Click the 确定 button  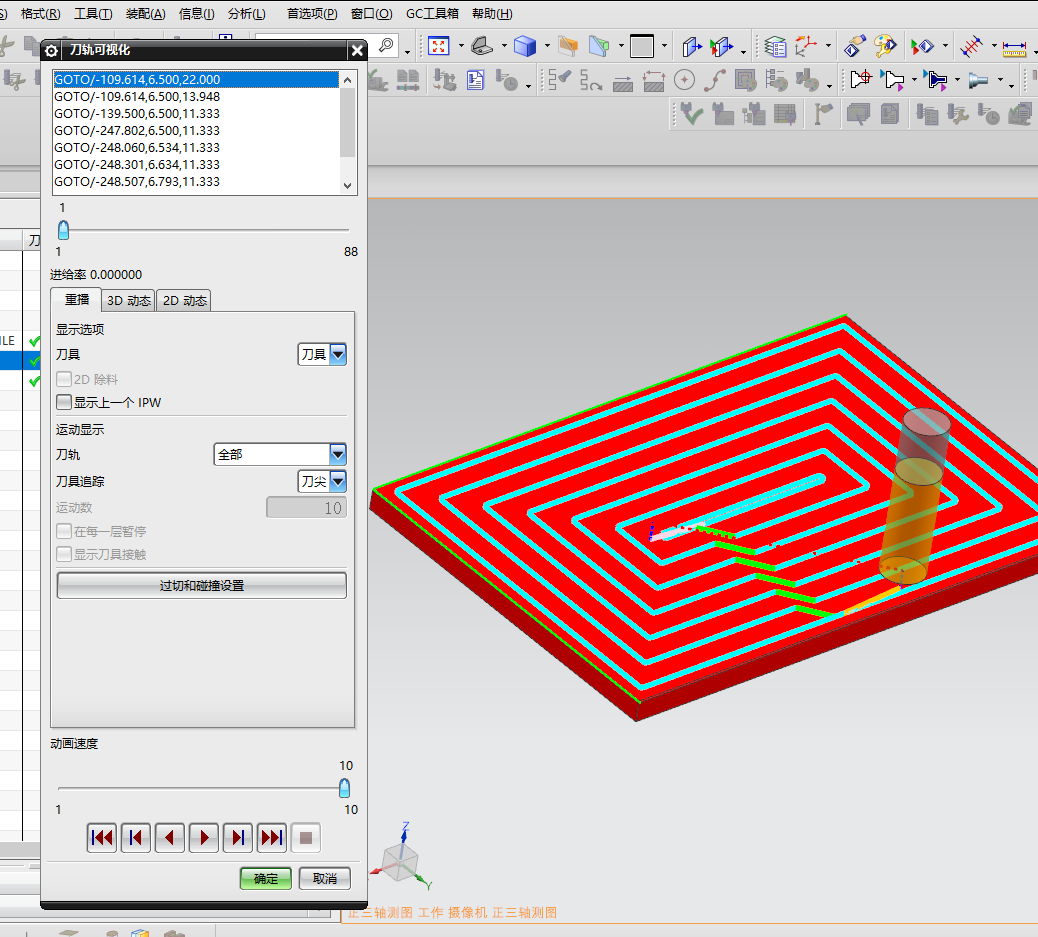tap(265, 879)
